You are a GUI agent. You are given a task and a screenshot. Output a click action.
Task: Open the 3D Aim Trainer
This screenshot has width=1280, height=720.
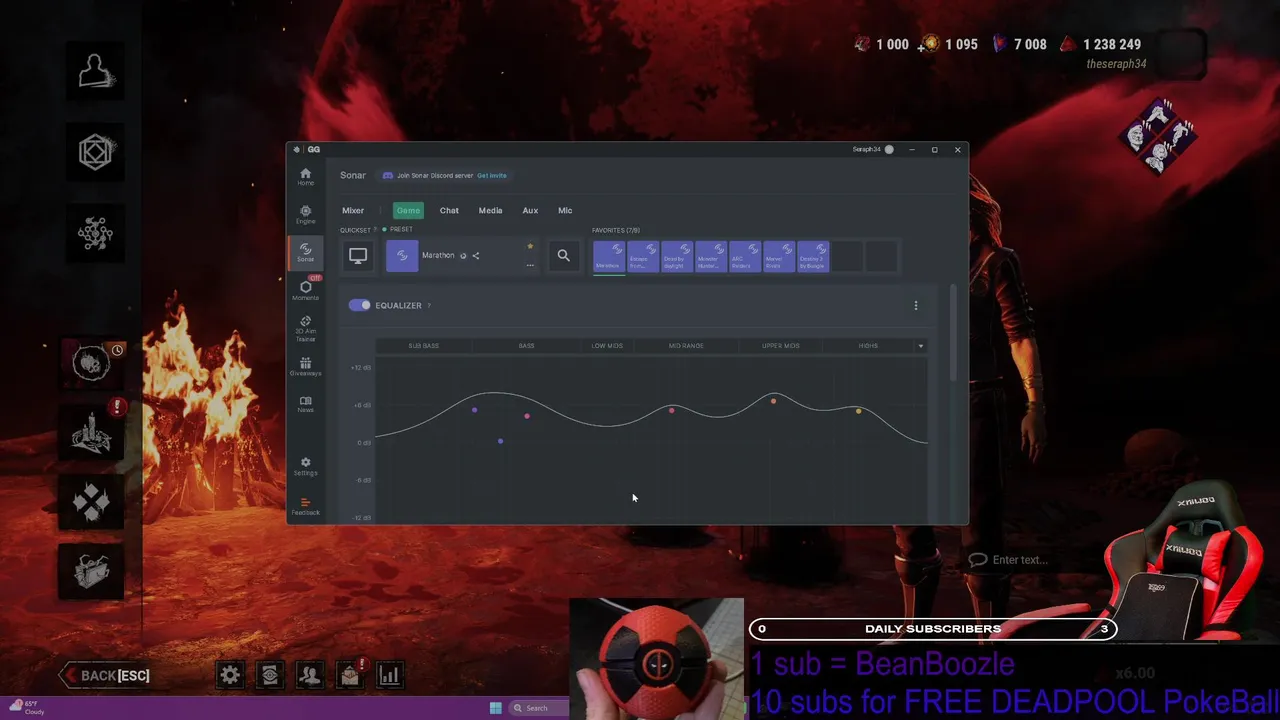pyautogui.click(x=305, y=329)
